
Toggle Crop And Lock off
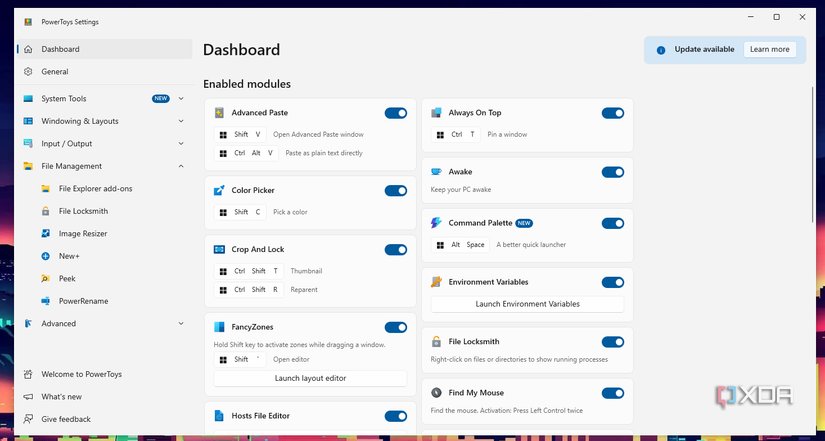pos(396,249)
